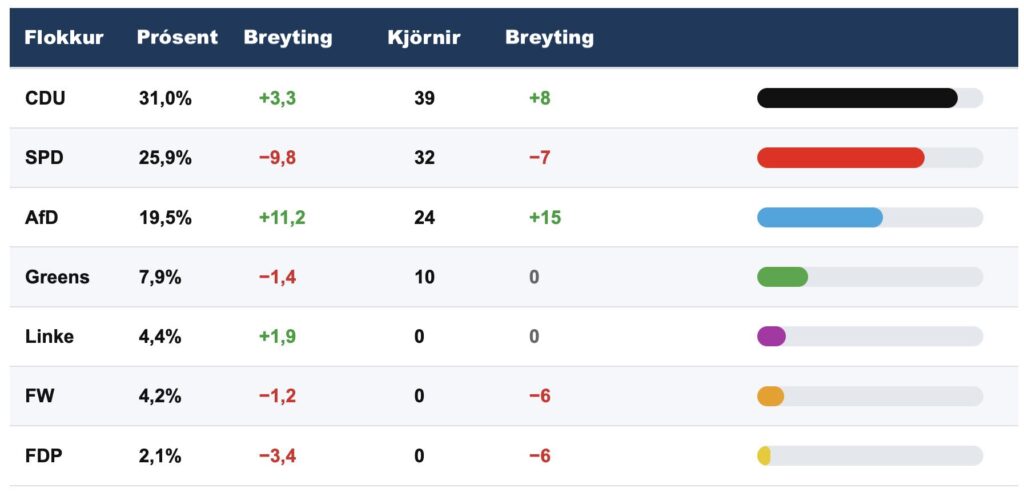Viewport: 1024px width, 500px height.
Task: Click the red SPD progress bar
Action: click(840, 158)
